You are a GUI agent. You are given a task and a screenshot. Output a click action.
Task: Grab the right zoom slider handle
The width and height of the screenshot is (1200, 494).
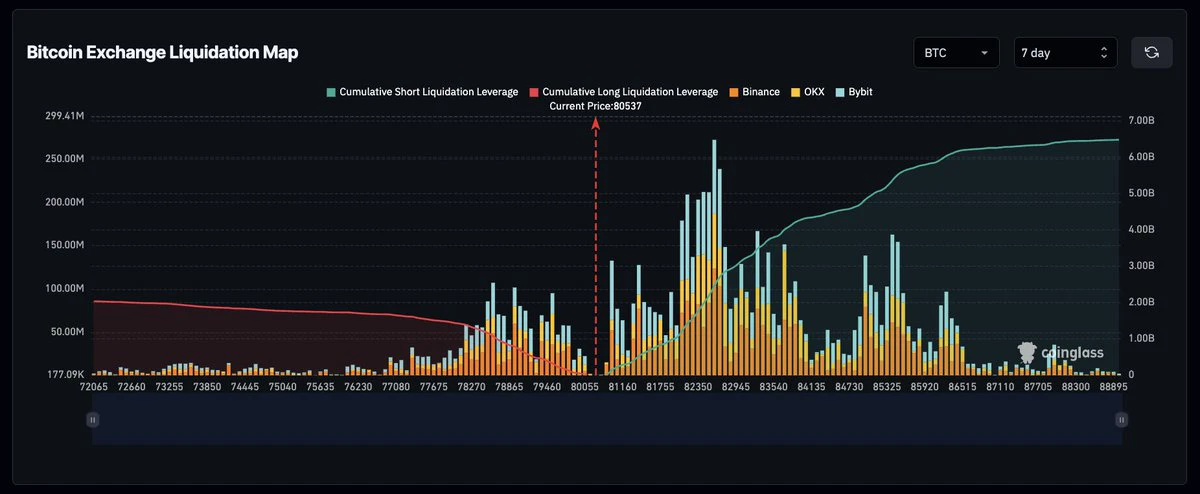1122,421
